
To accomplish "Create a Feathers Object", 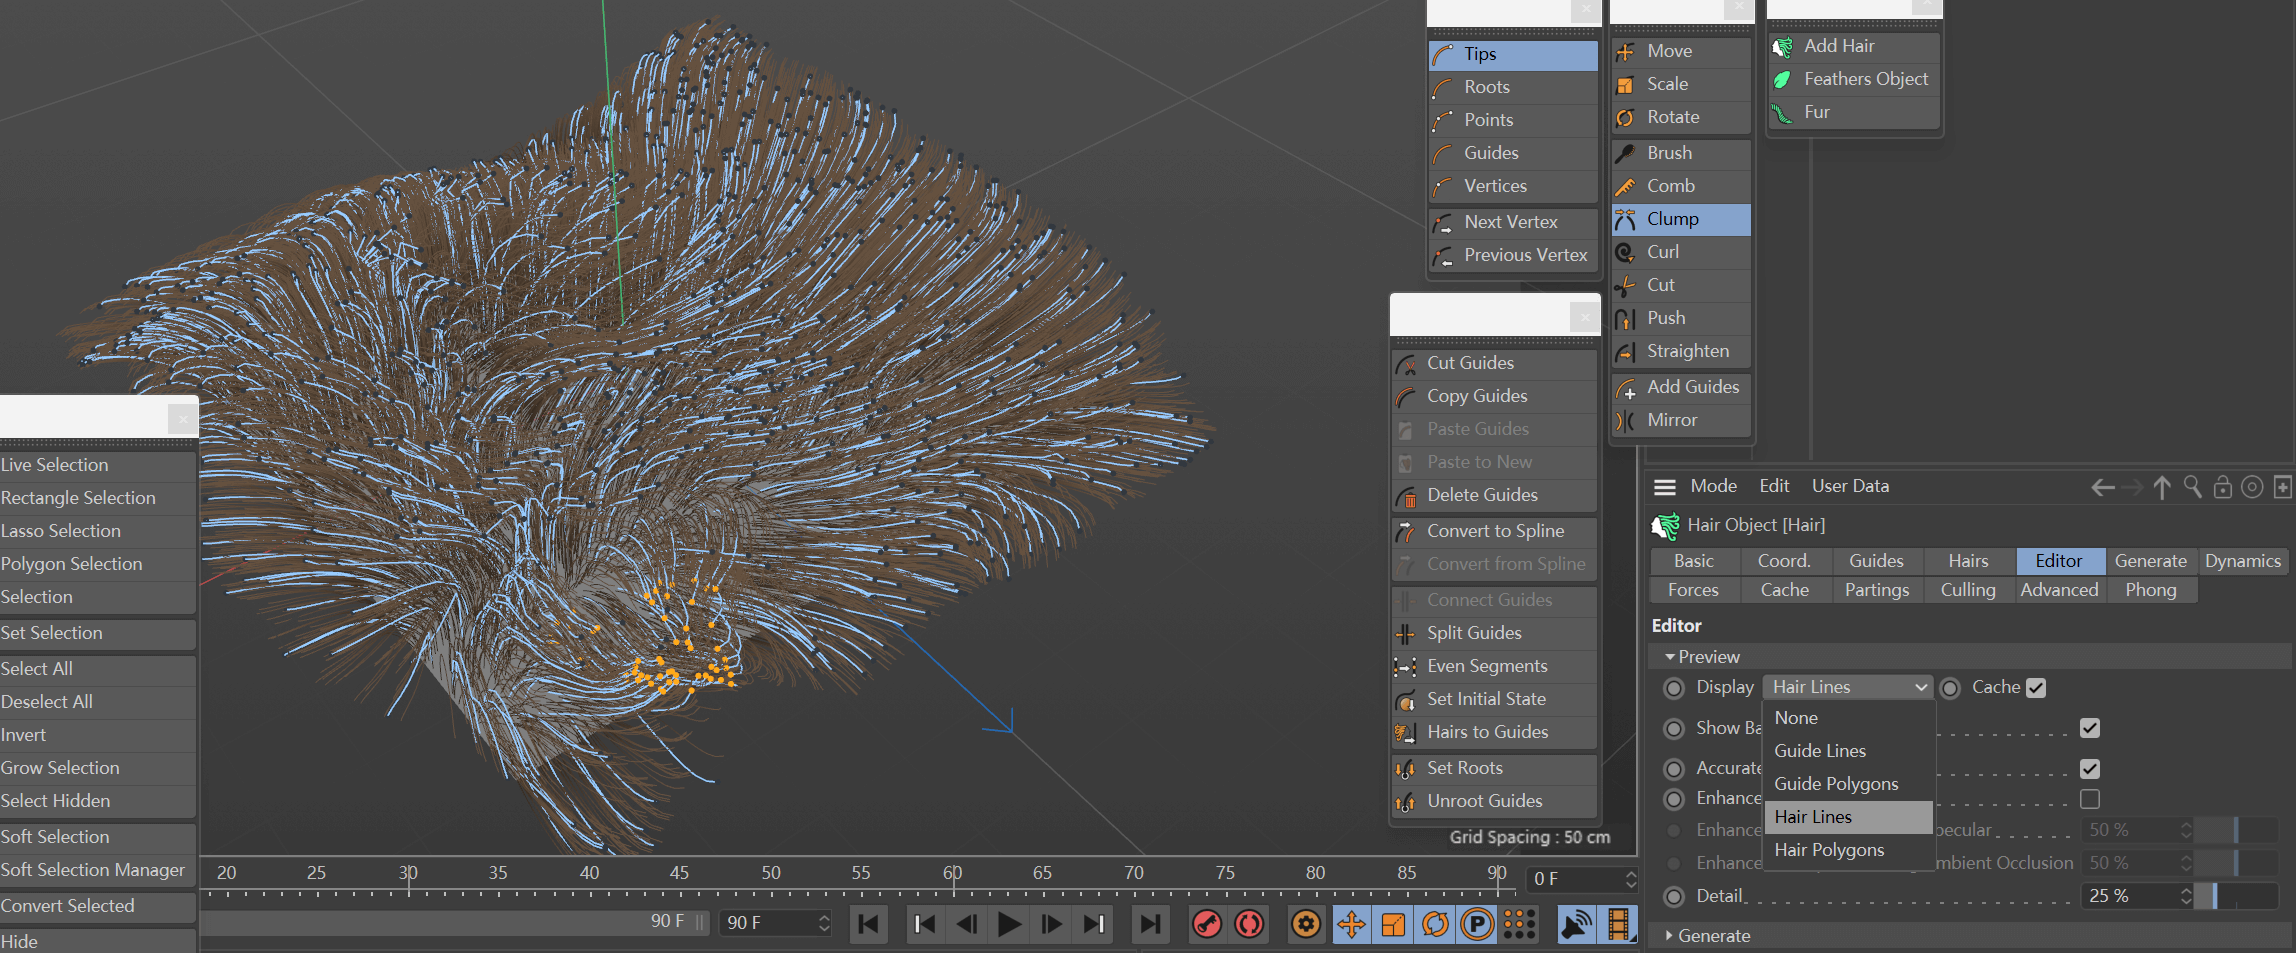I will tap(1854, 79).
